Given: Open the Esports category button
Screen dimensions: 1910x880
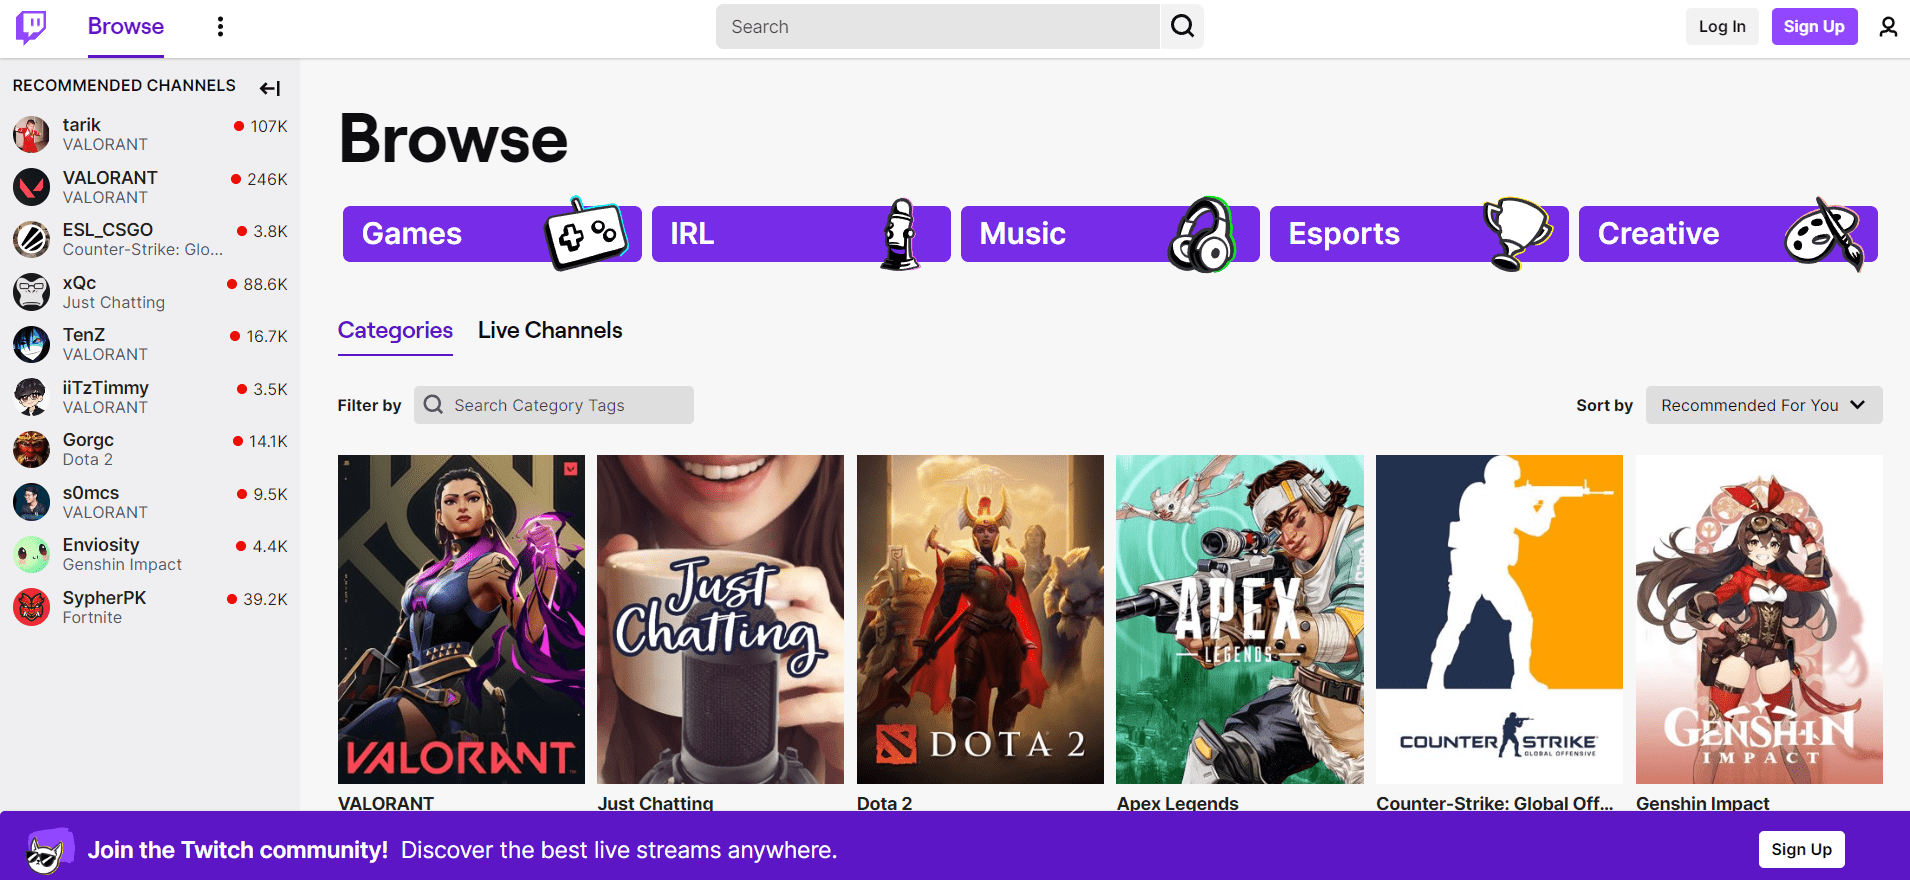Looking at the screenshot, I should (x=1418, y=234).
